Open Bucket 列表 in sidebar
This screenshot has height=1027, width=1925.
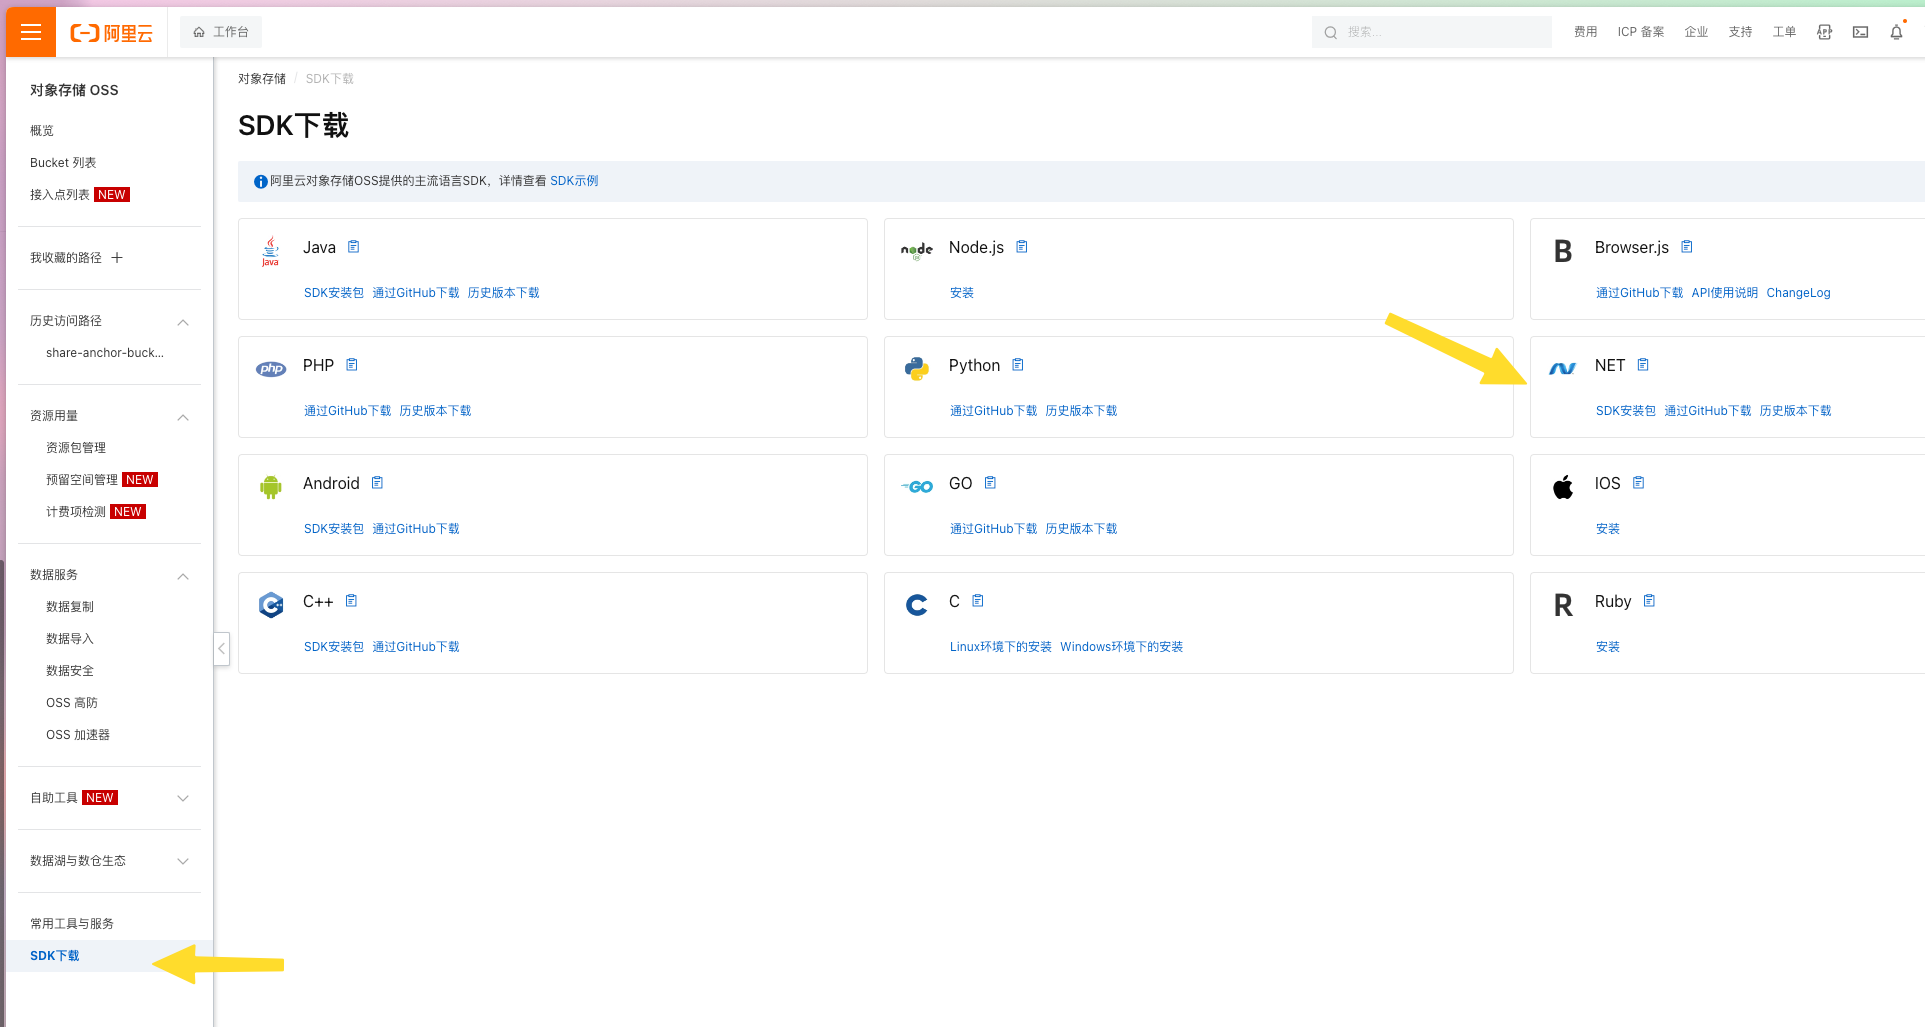click(x=63, y=163)
